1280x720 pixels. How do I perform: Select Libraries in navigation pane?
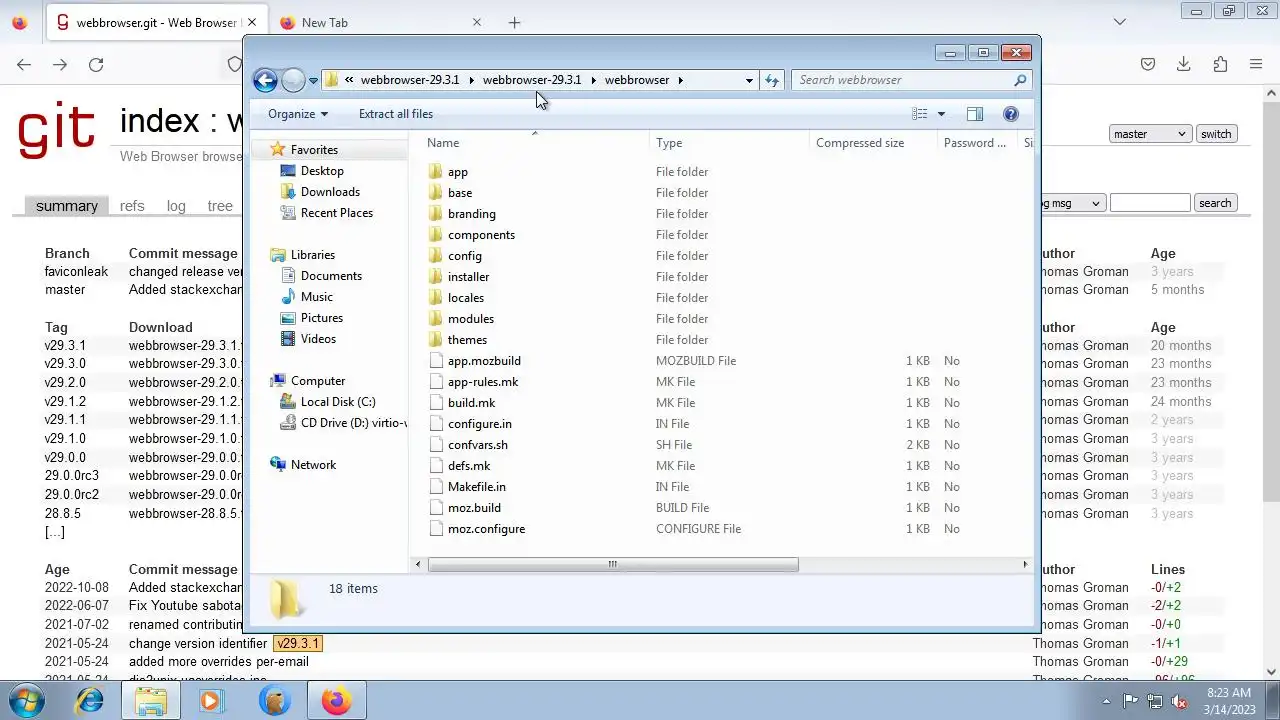pos(313,255)
